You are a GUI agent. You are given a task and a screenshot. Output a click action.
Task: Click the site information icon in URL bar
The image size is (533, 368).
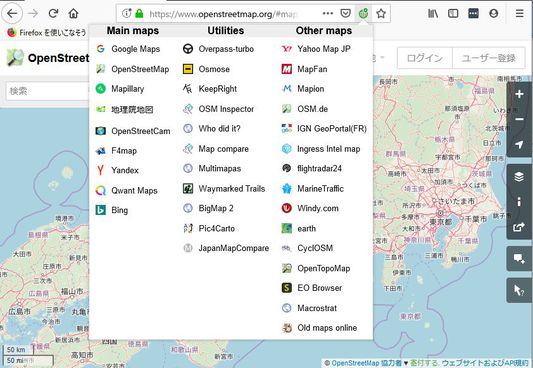tap(126, 14)
